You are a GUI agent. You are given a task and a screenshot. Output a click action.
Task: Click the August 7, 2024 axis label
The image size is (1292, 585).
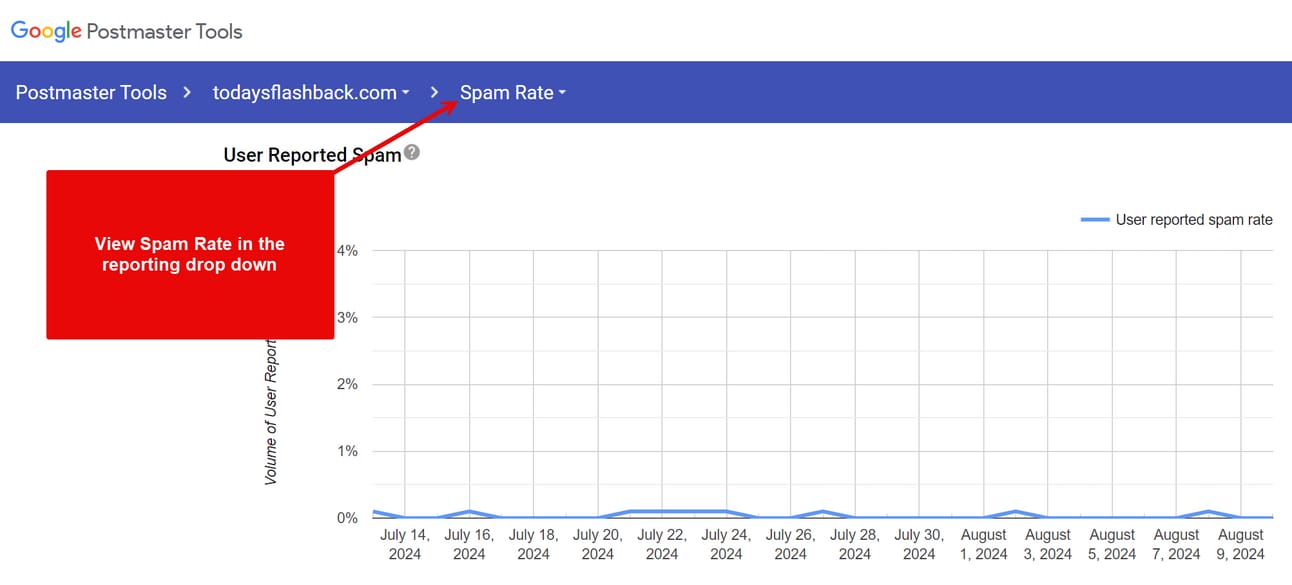[1177, 544]
